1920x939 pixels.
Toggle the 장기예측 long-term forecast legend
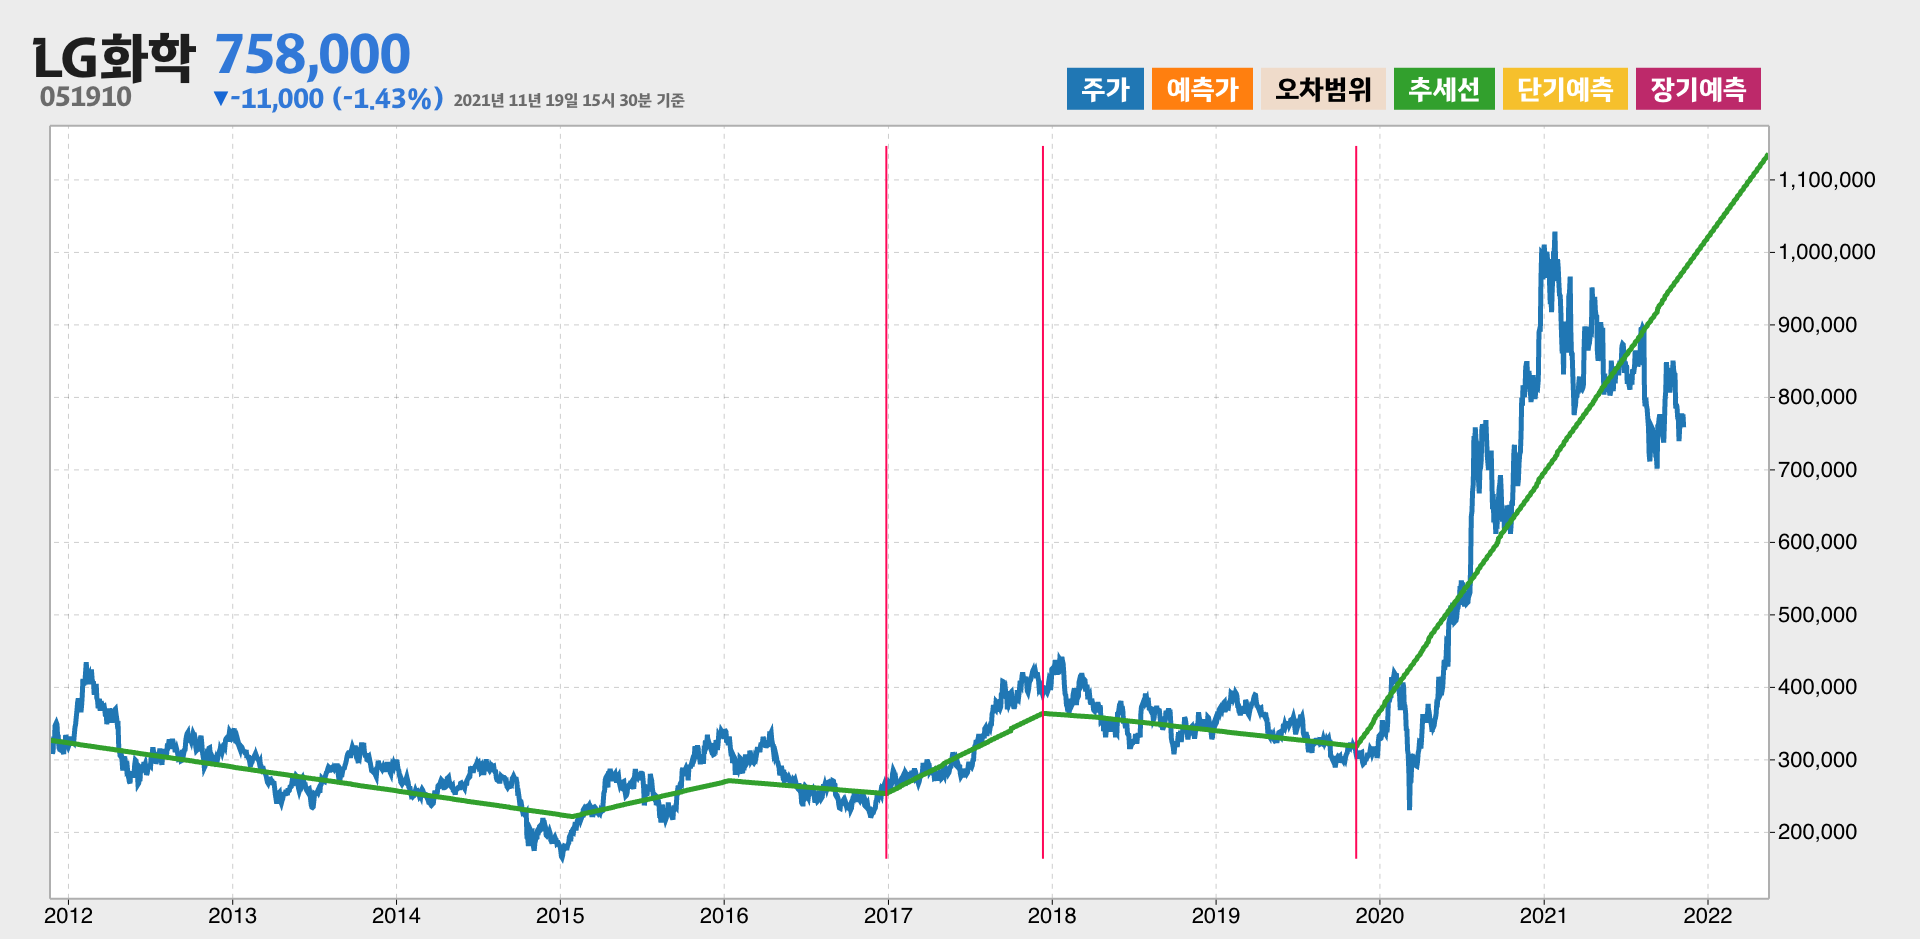tap(1698, 89)
